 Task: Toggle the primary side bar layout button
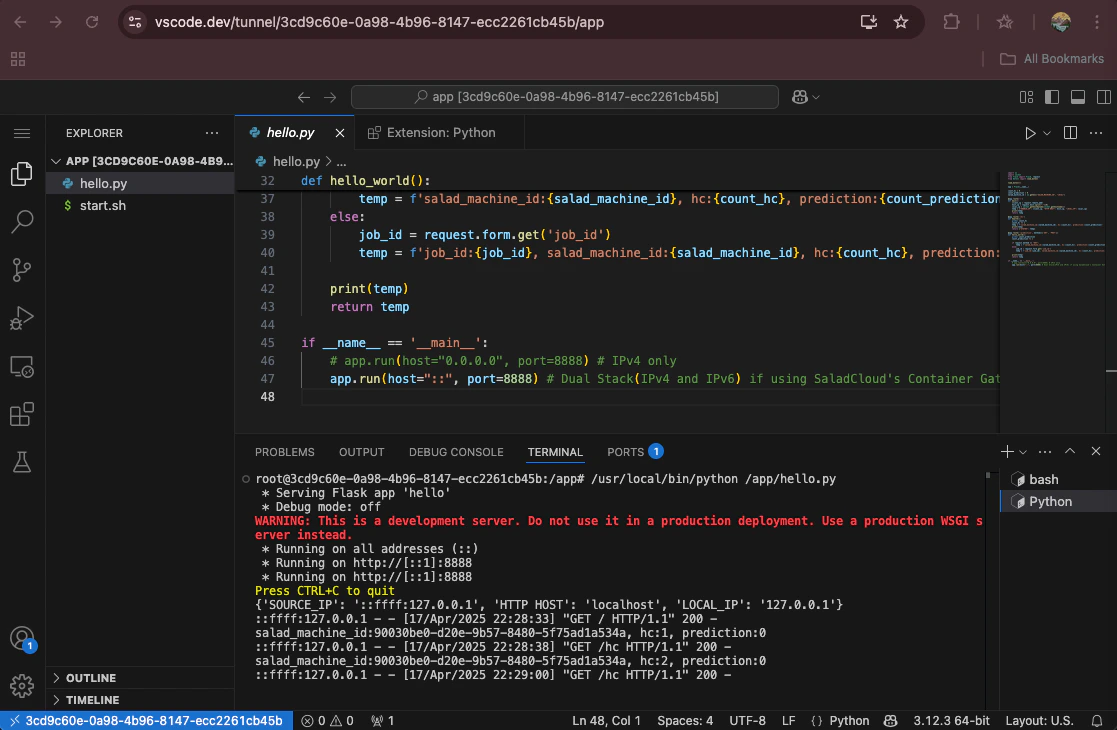click(x=1051, y=97)
